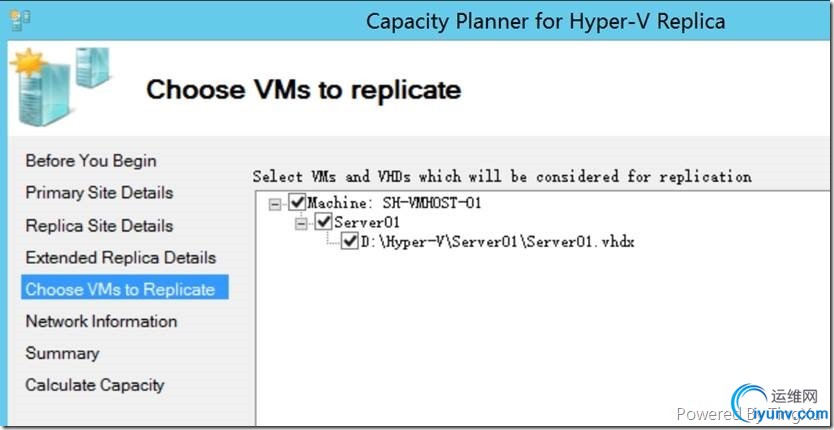Viewport: 834px width, 430px height.
Task: Switch to the Extended Replica Details step
Action: (x=120, y=257)
